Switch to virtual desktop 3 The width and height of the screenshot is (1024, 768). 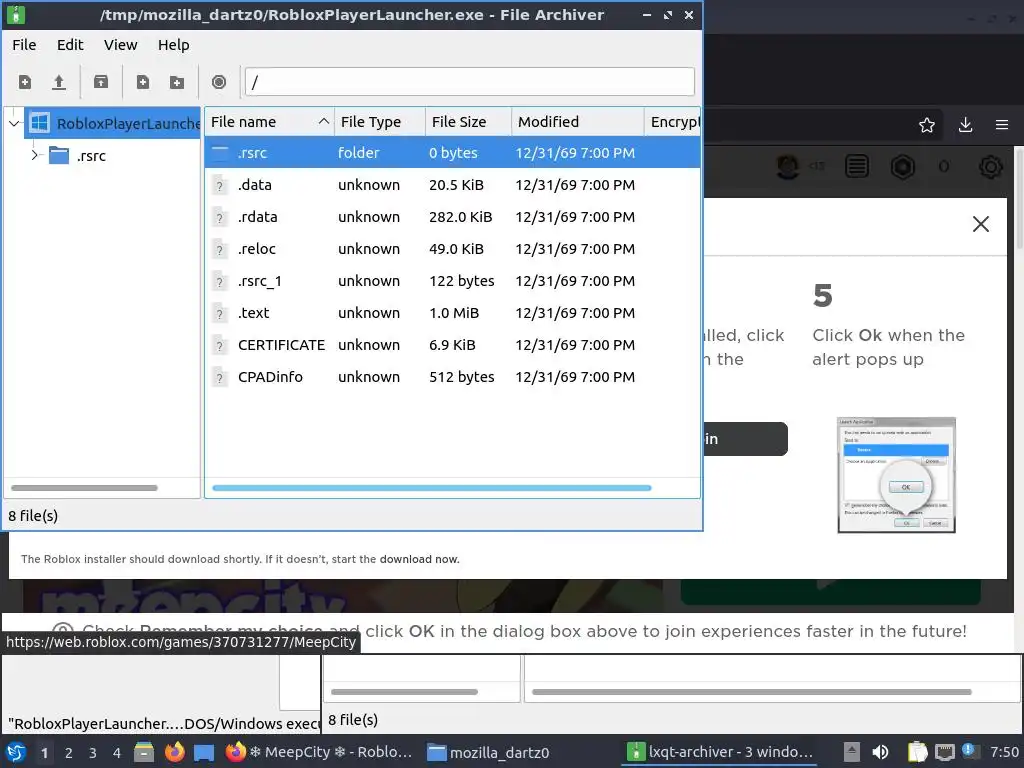pos(93,753)
